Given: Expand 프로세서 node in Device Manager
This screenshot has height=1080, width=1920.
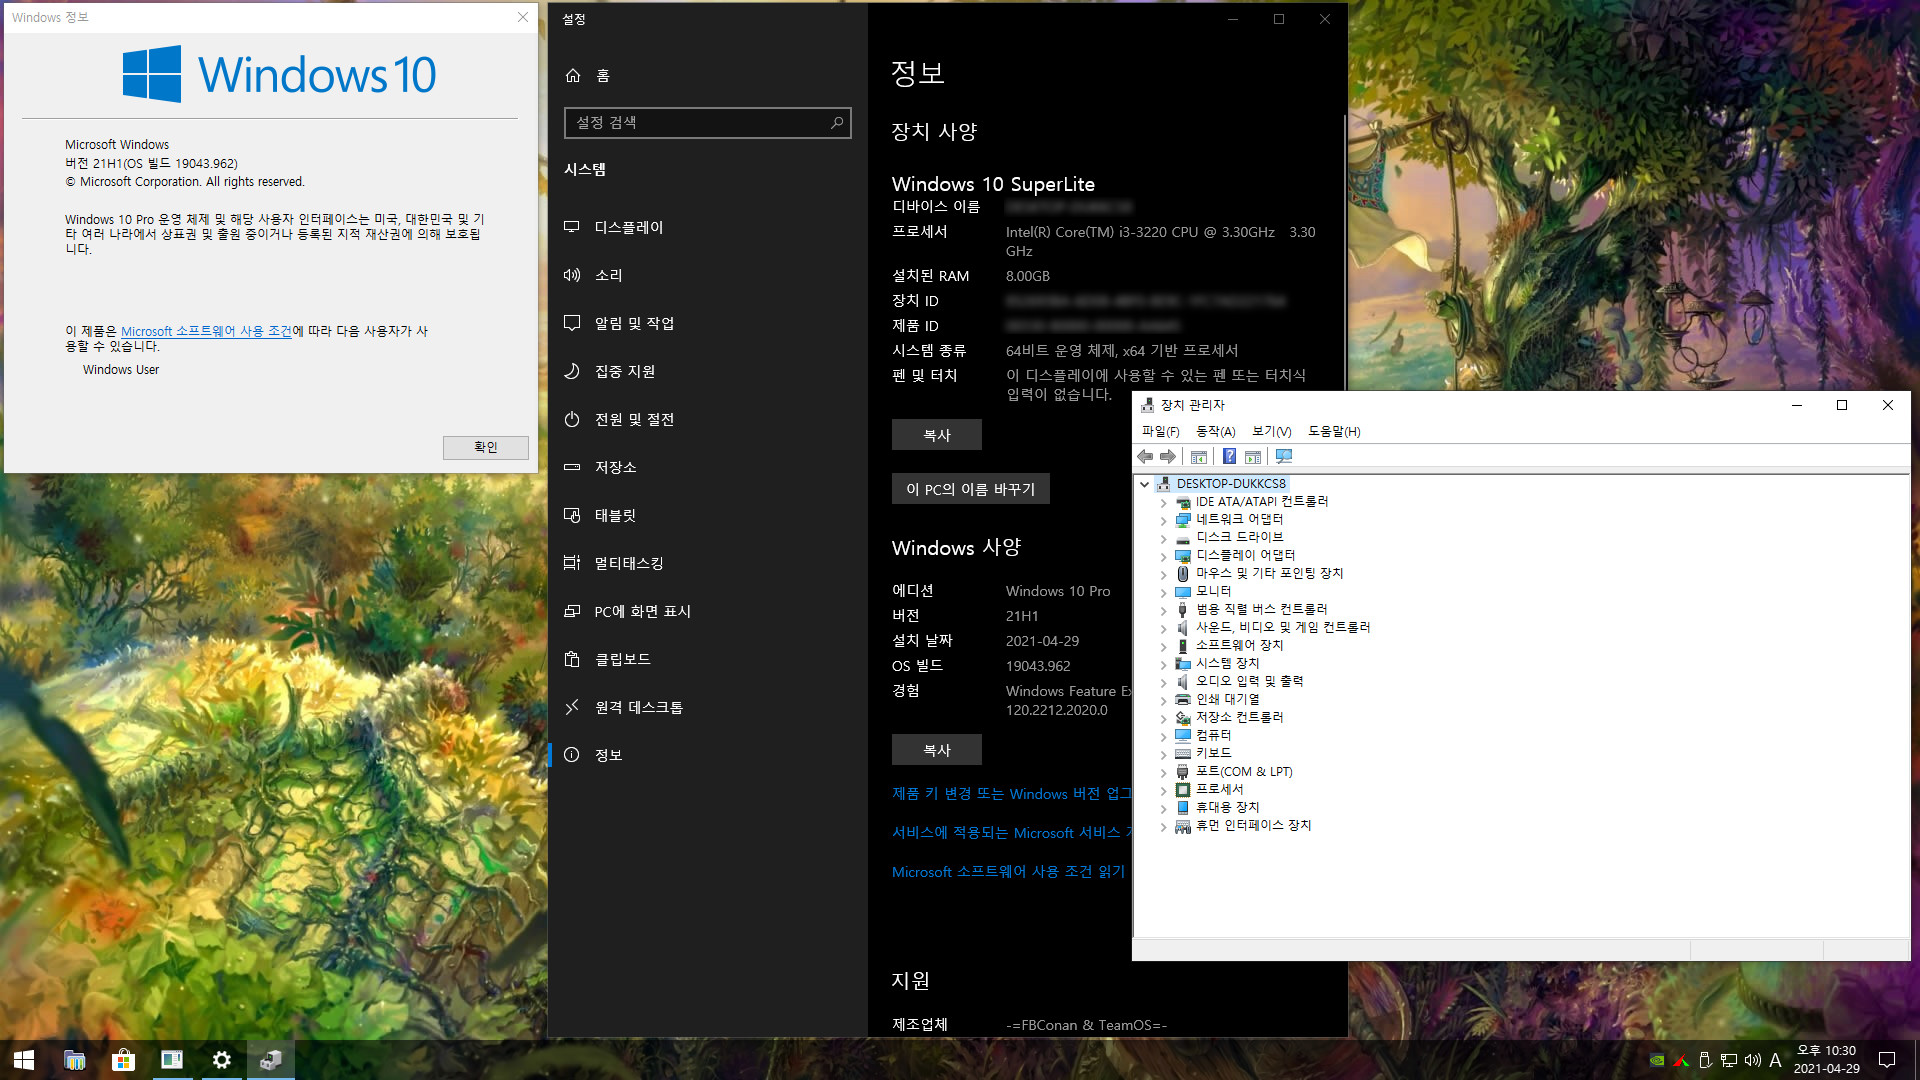Looking at the screenshot, I should [1163, 791].
